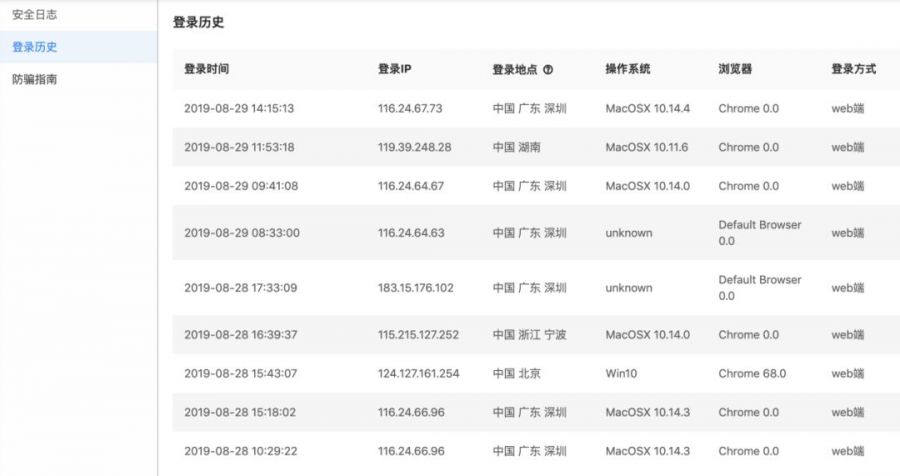Click the 登录时间 column header
This screenshot has width=900, height=476.
pyautogui.click(x=206, y=70)
